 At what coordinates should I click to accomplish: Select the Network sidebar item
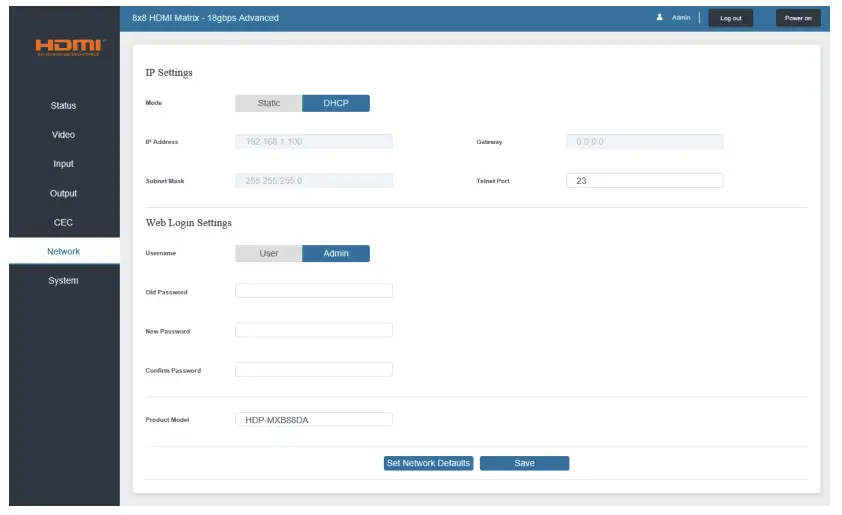[x=64, y=251]
